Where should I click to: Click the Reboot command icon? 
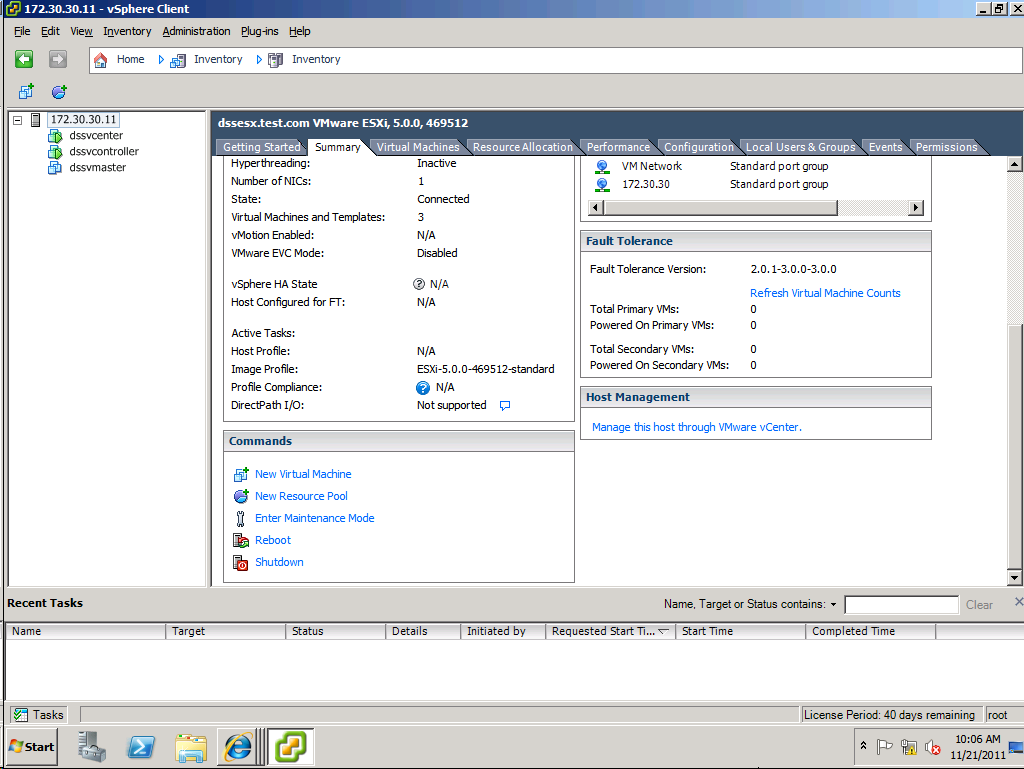coord(240,540)
